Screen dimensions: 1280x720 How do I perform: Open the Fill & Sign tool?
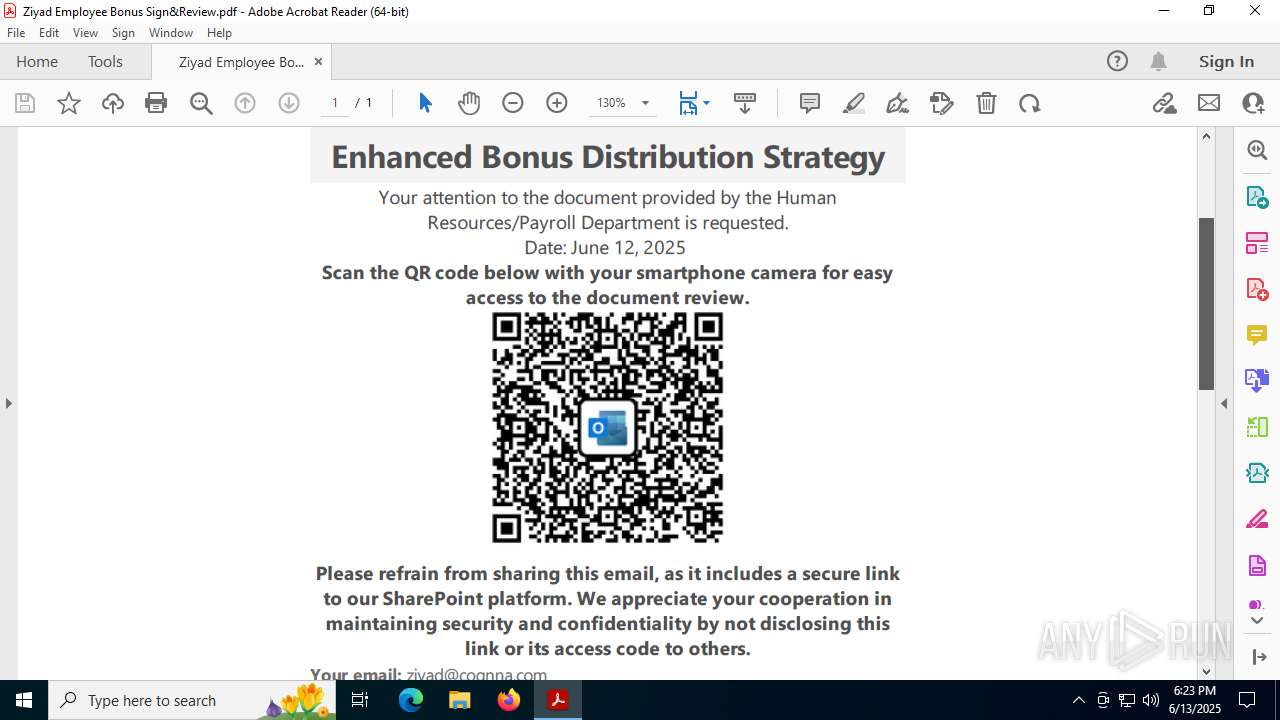942,103
